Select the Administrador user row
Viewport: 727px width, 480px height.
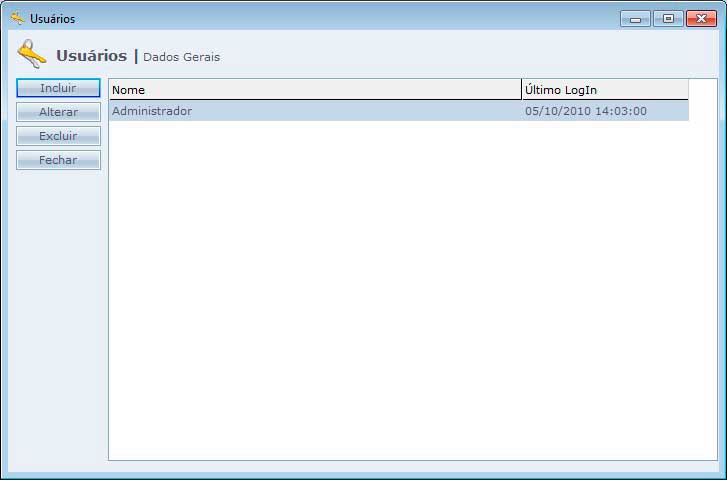[x=152, y=111]
